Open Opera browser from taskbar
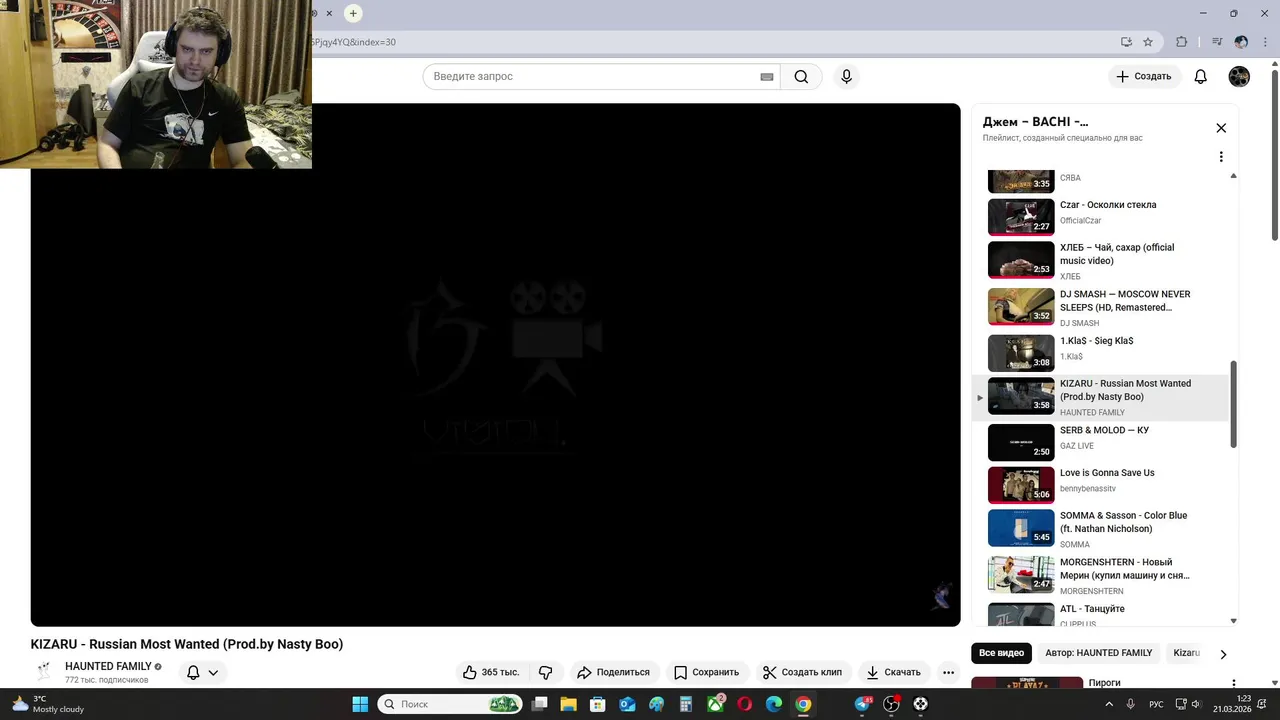Screen dimensions: 1280x720 coord(745,704)
